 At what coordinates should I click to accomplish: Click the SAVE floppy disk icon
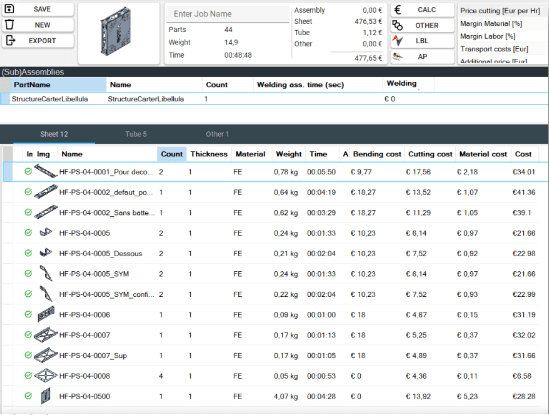9,9
